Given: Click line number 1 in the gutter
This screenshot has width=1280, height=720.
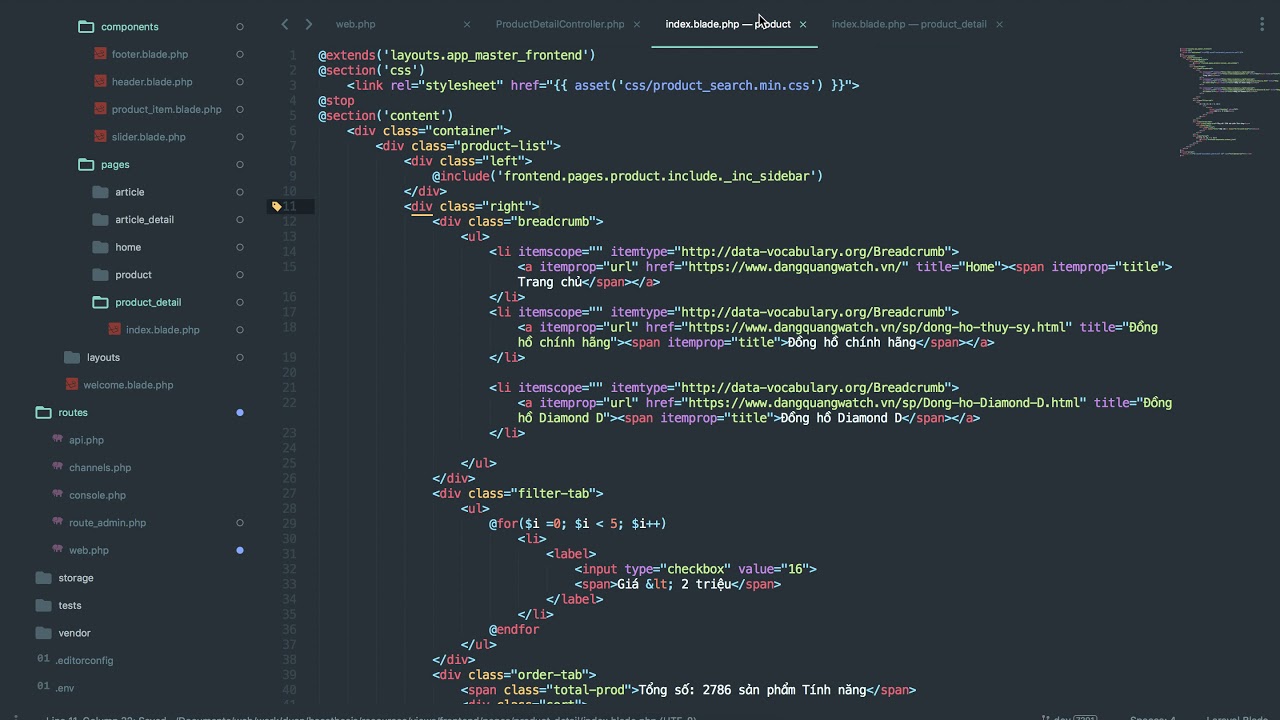Looking at the screenshot, I should (292, 55).
